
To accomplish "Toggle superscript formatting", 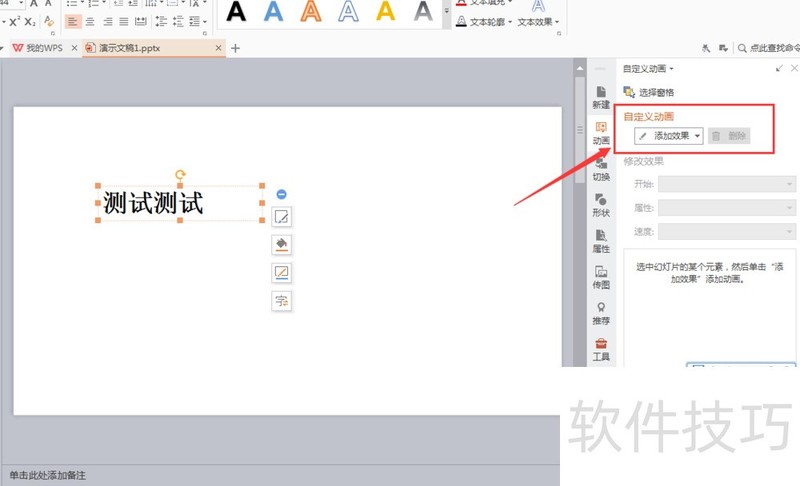I will click(15, 21).
